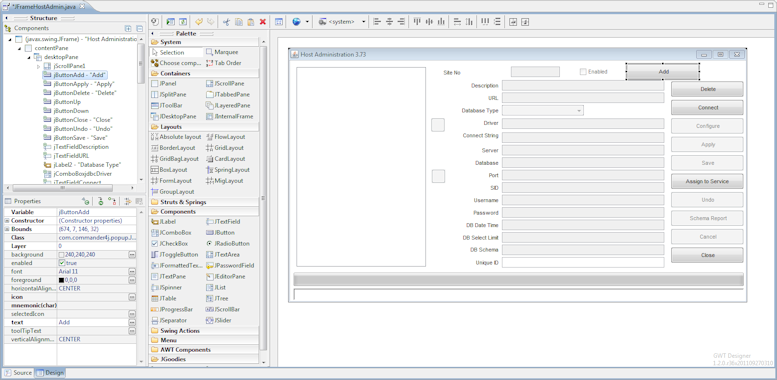Click the Space equally horizontally icon
The image size is (777, 380).
(485, 22)
